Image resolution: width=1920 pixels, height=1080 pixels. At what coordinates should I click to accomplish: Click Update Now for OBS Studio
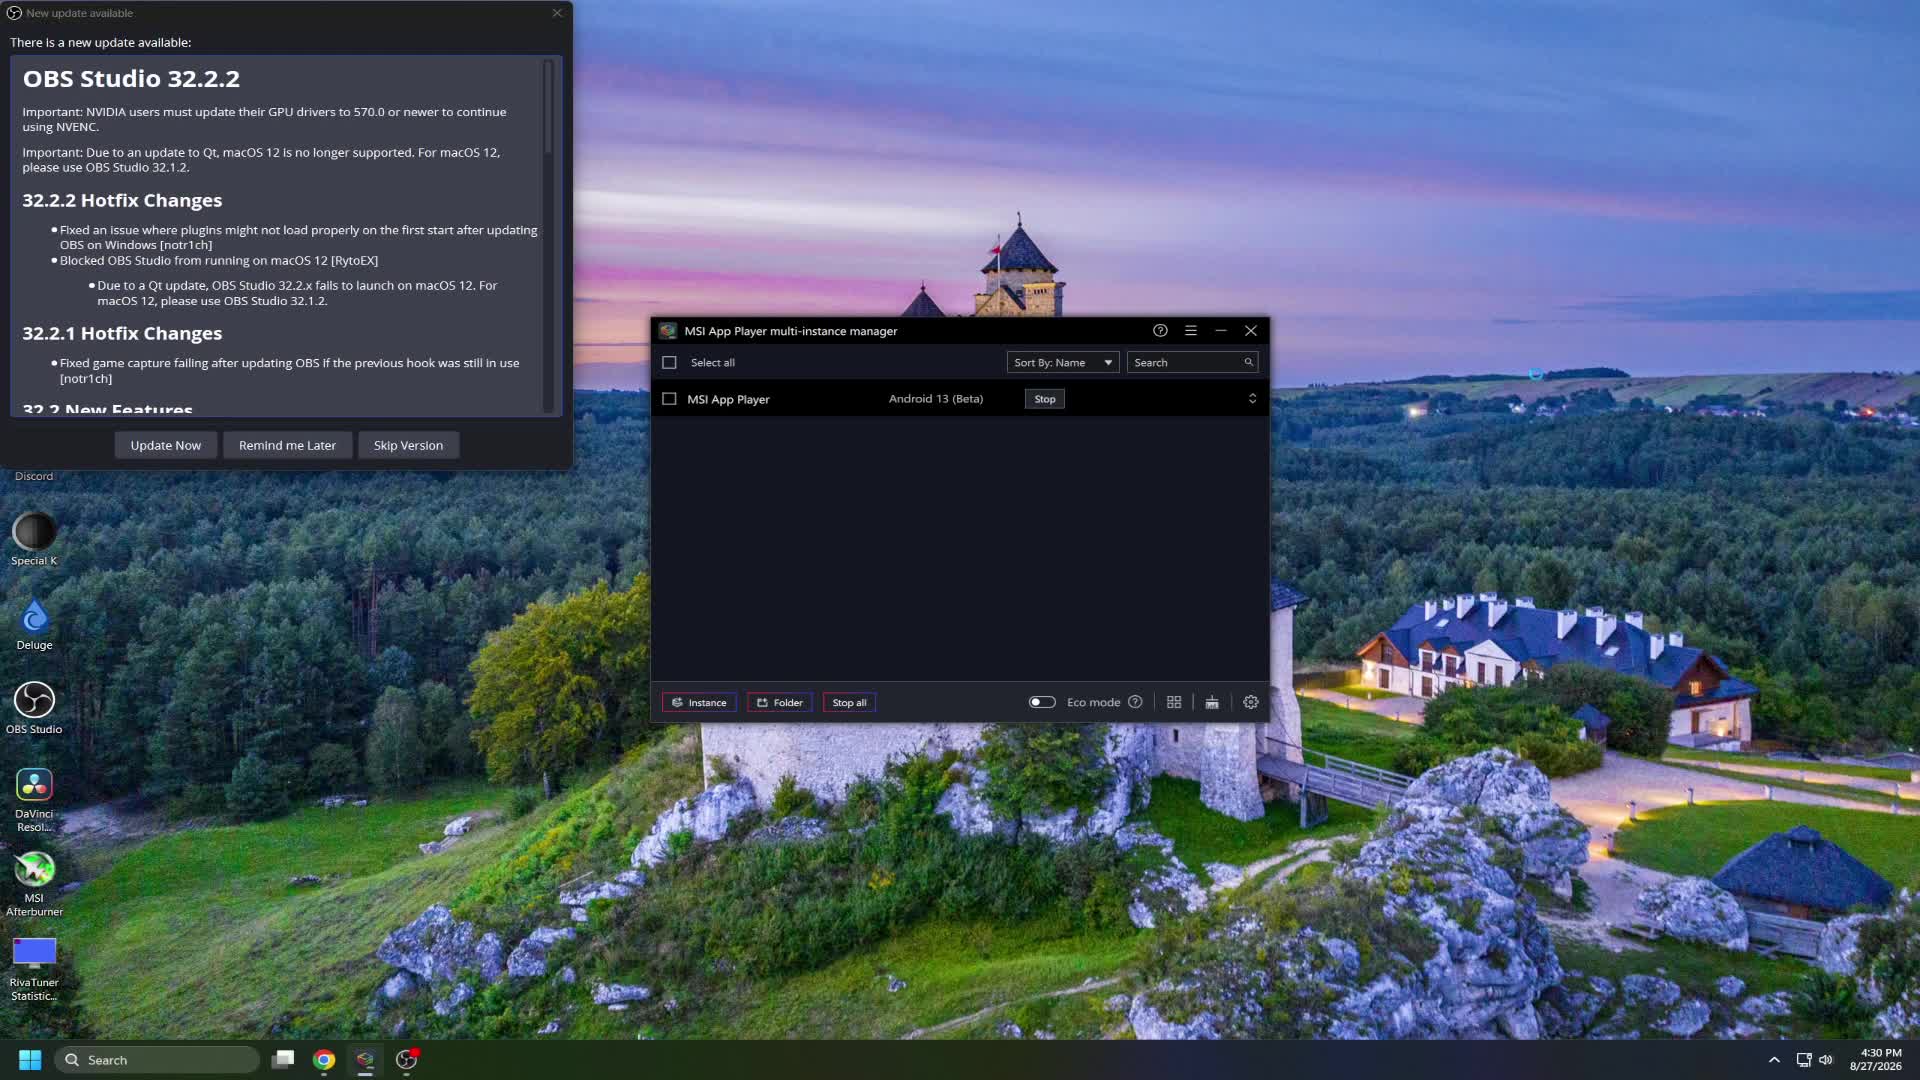point(166,446)
